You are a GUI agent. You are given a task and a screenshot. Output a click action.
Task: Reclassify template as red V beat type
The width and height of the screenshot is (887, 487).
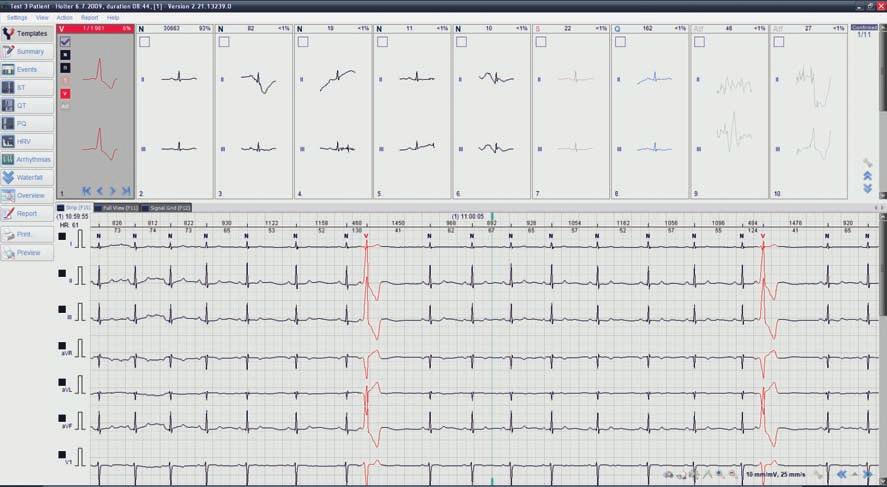pos(65,93)
